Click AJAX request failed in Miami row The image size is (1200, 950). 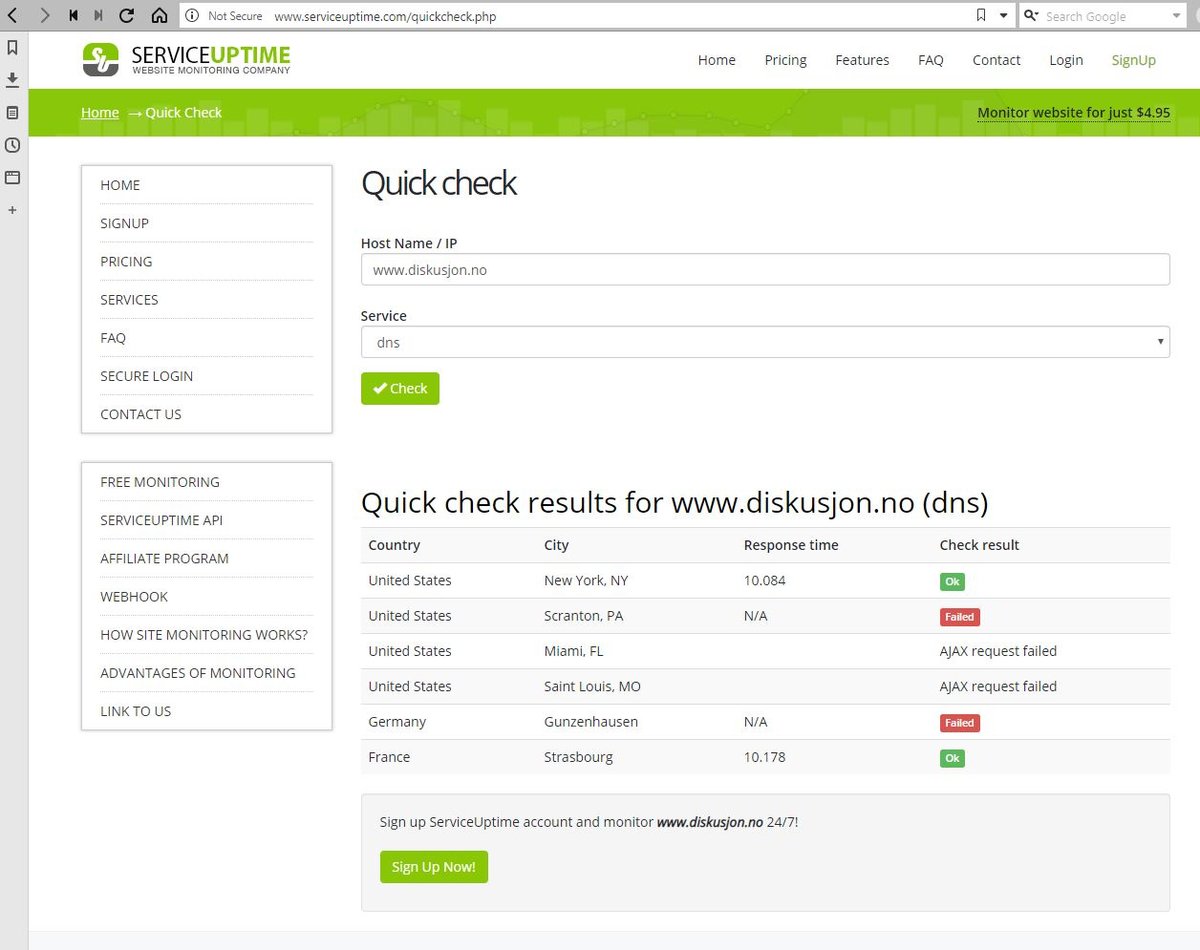(x=998, y=651)
